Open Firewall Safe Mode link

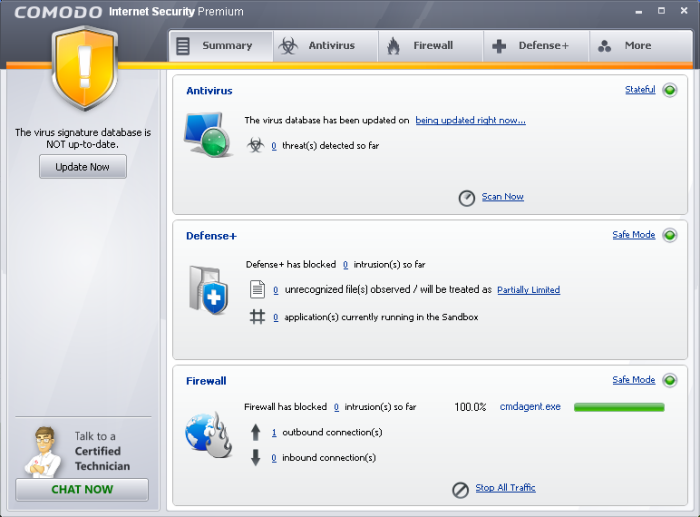coord(633,379)
